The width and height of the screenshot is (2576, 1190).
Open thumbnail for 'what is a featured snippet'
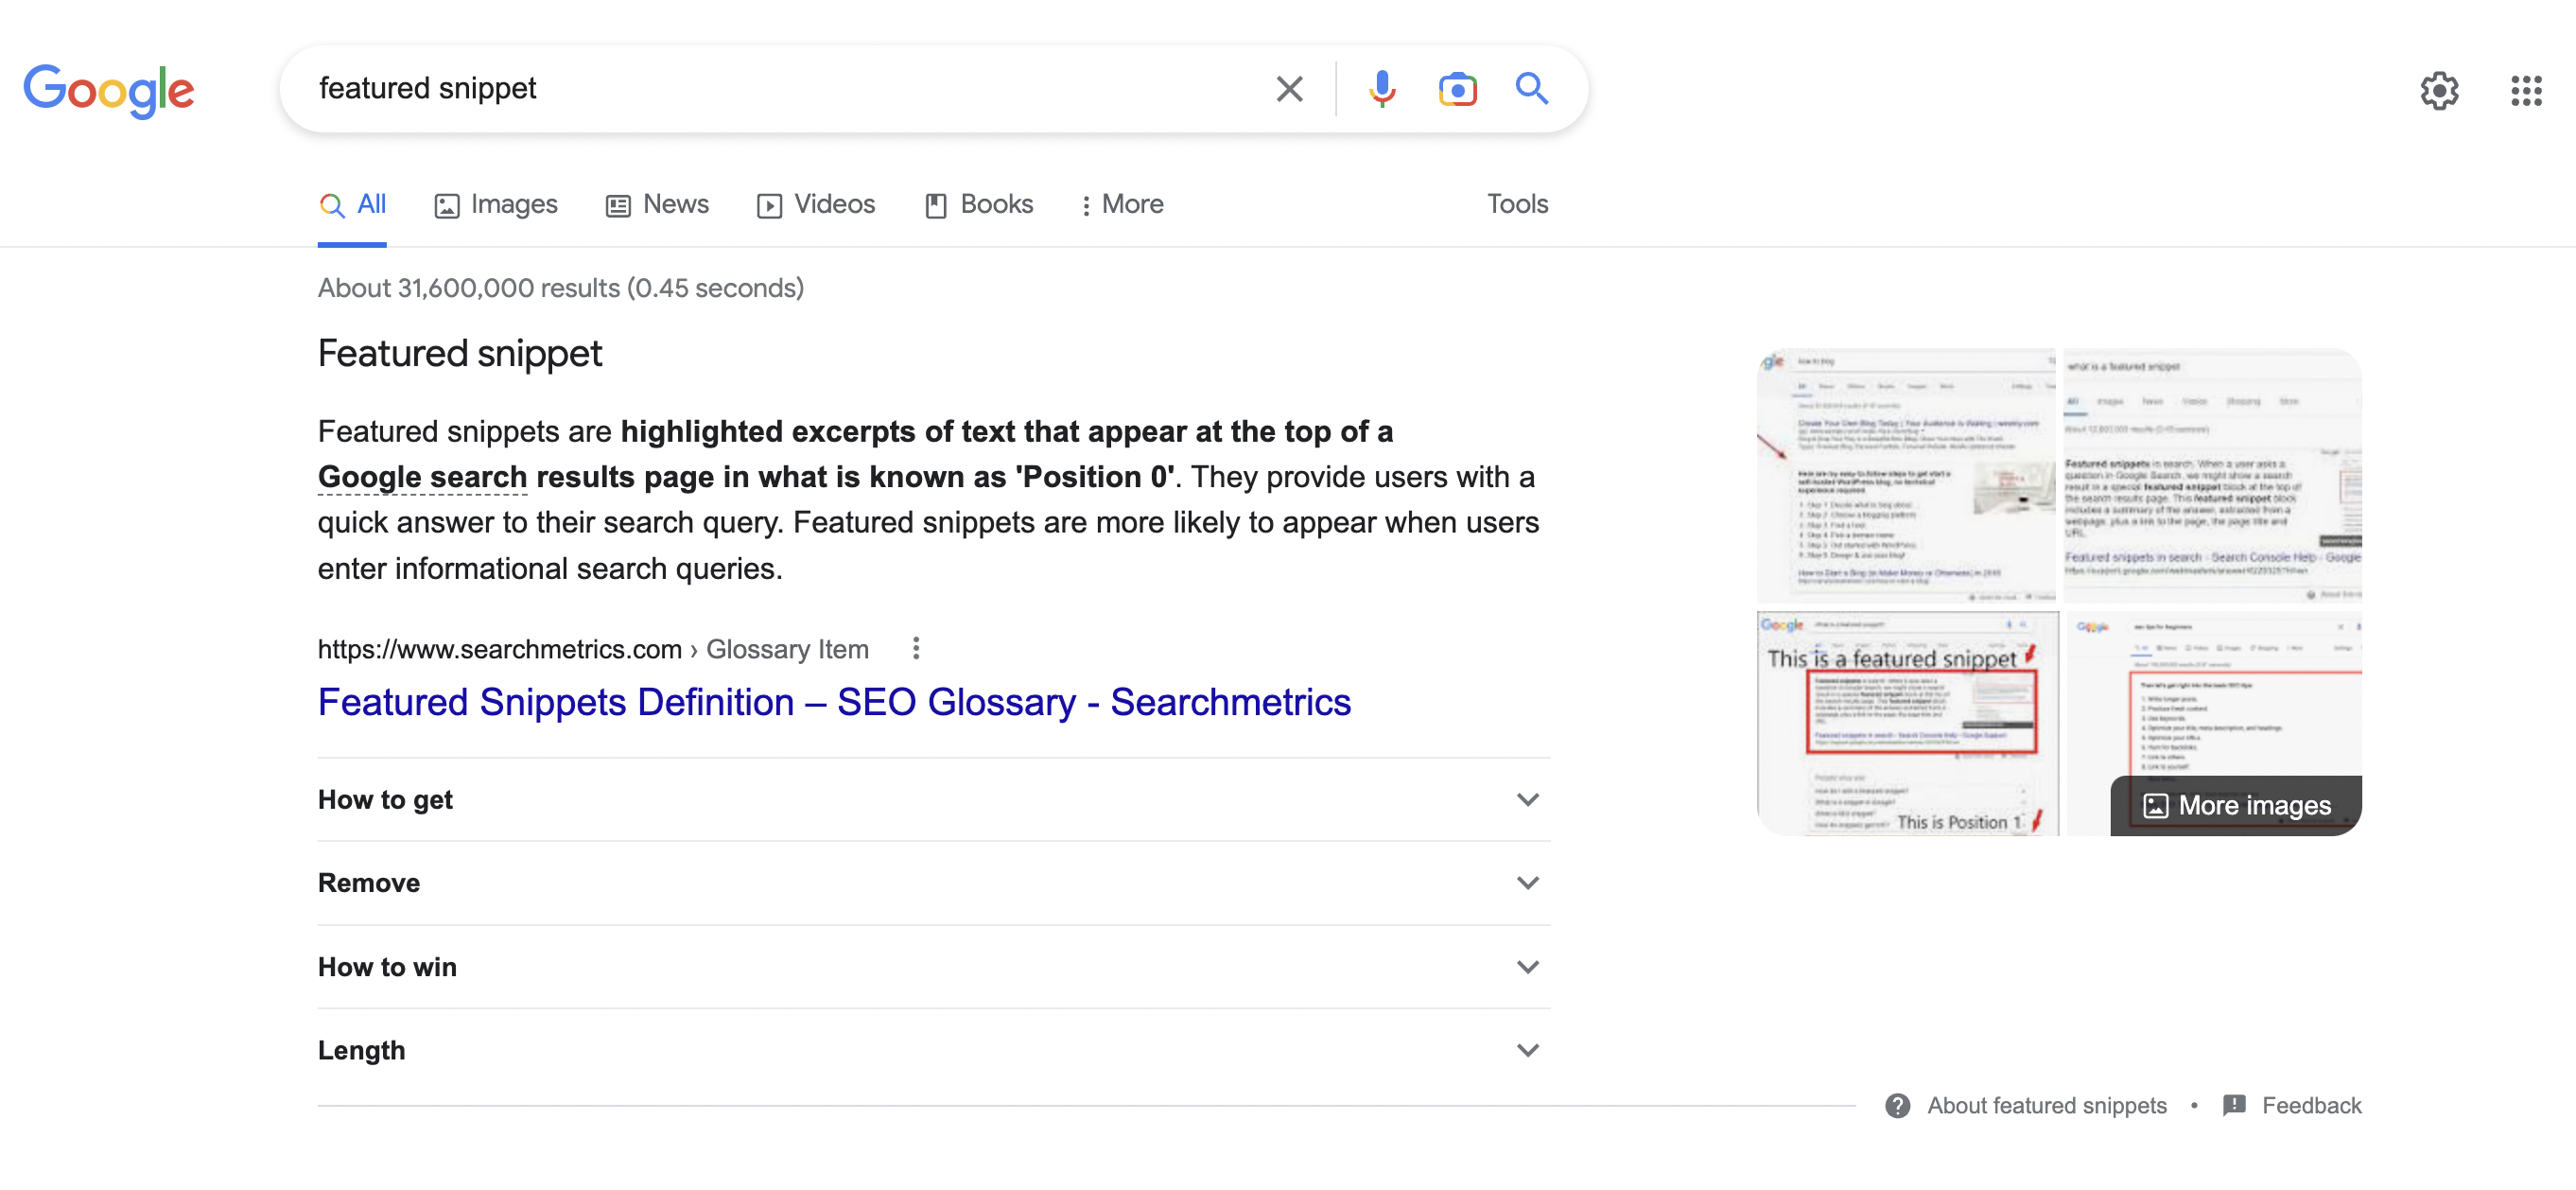(x=2212, y=475)
